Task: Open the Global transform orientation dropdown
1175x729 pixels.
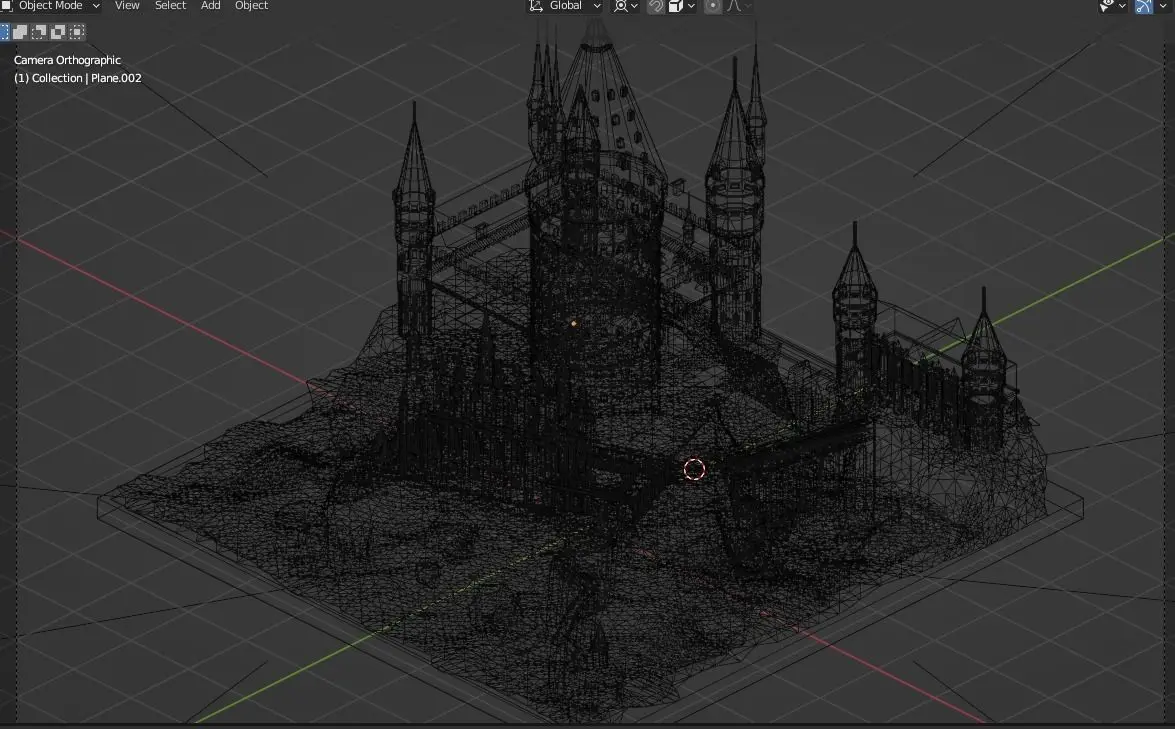Action: tap(565, 6)
